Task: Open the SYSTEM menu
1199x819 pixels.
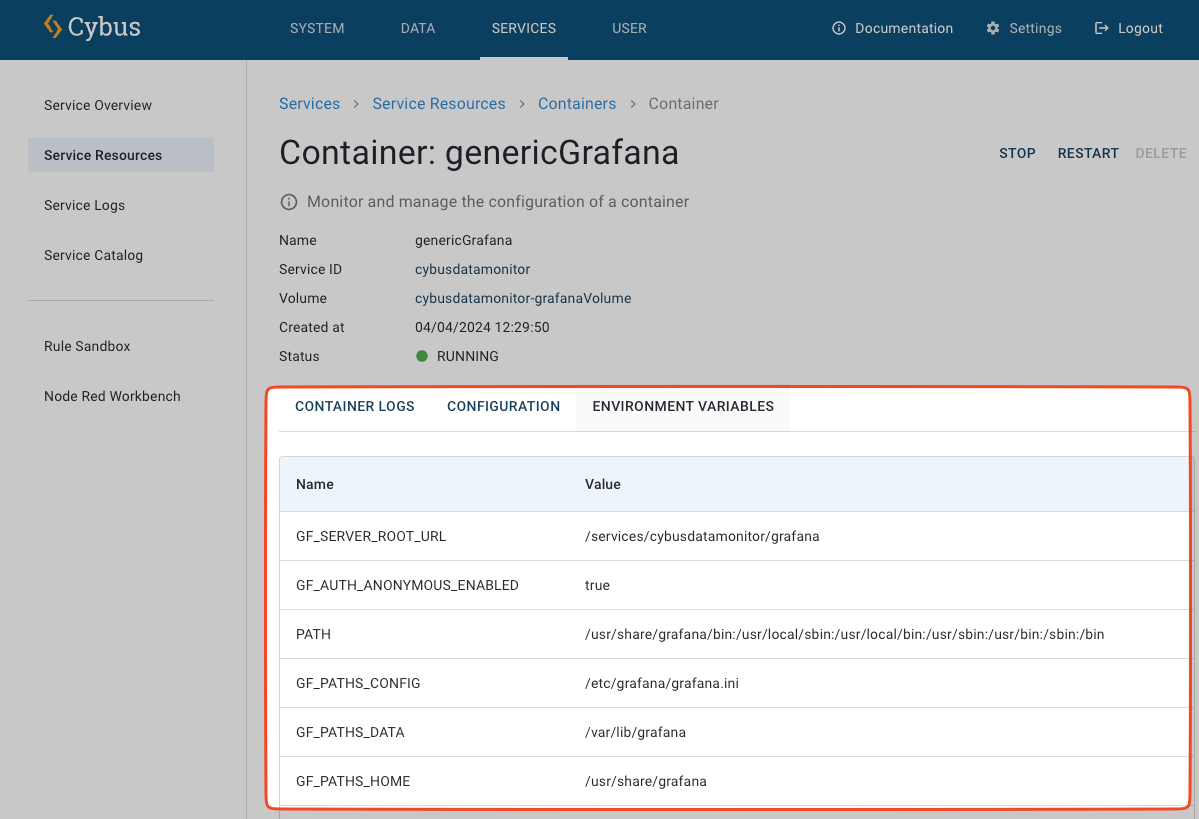Action: coord(317,28)
